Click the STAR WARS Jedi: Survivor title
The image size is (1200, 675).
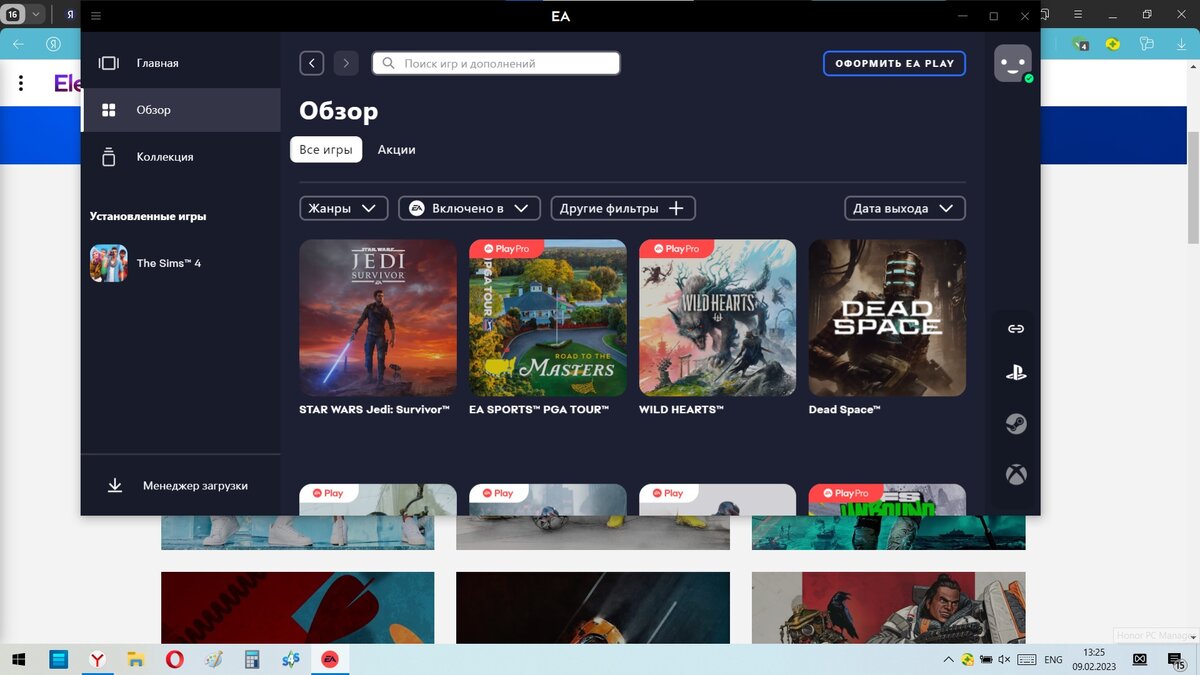tap(374, 409)
